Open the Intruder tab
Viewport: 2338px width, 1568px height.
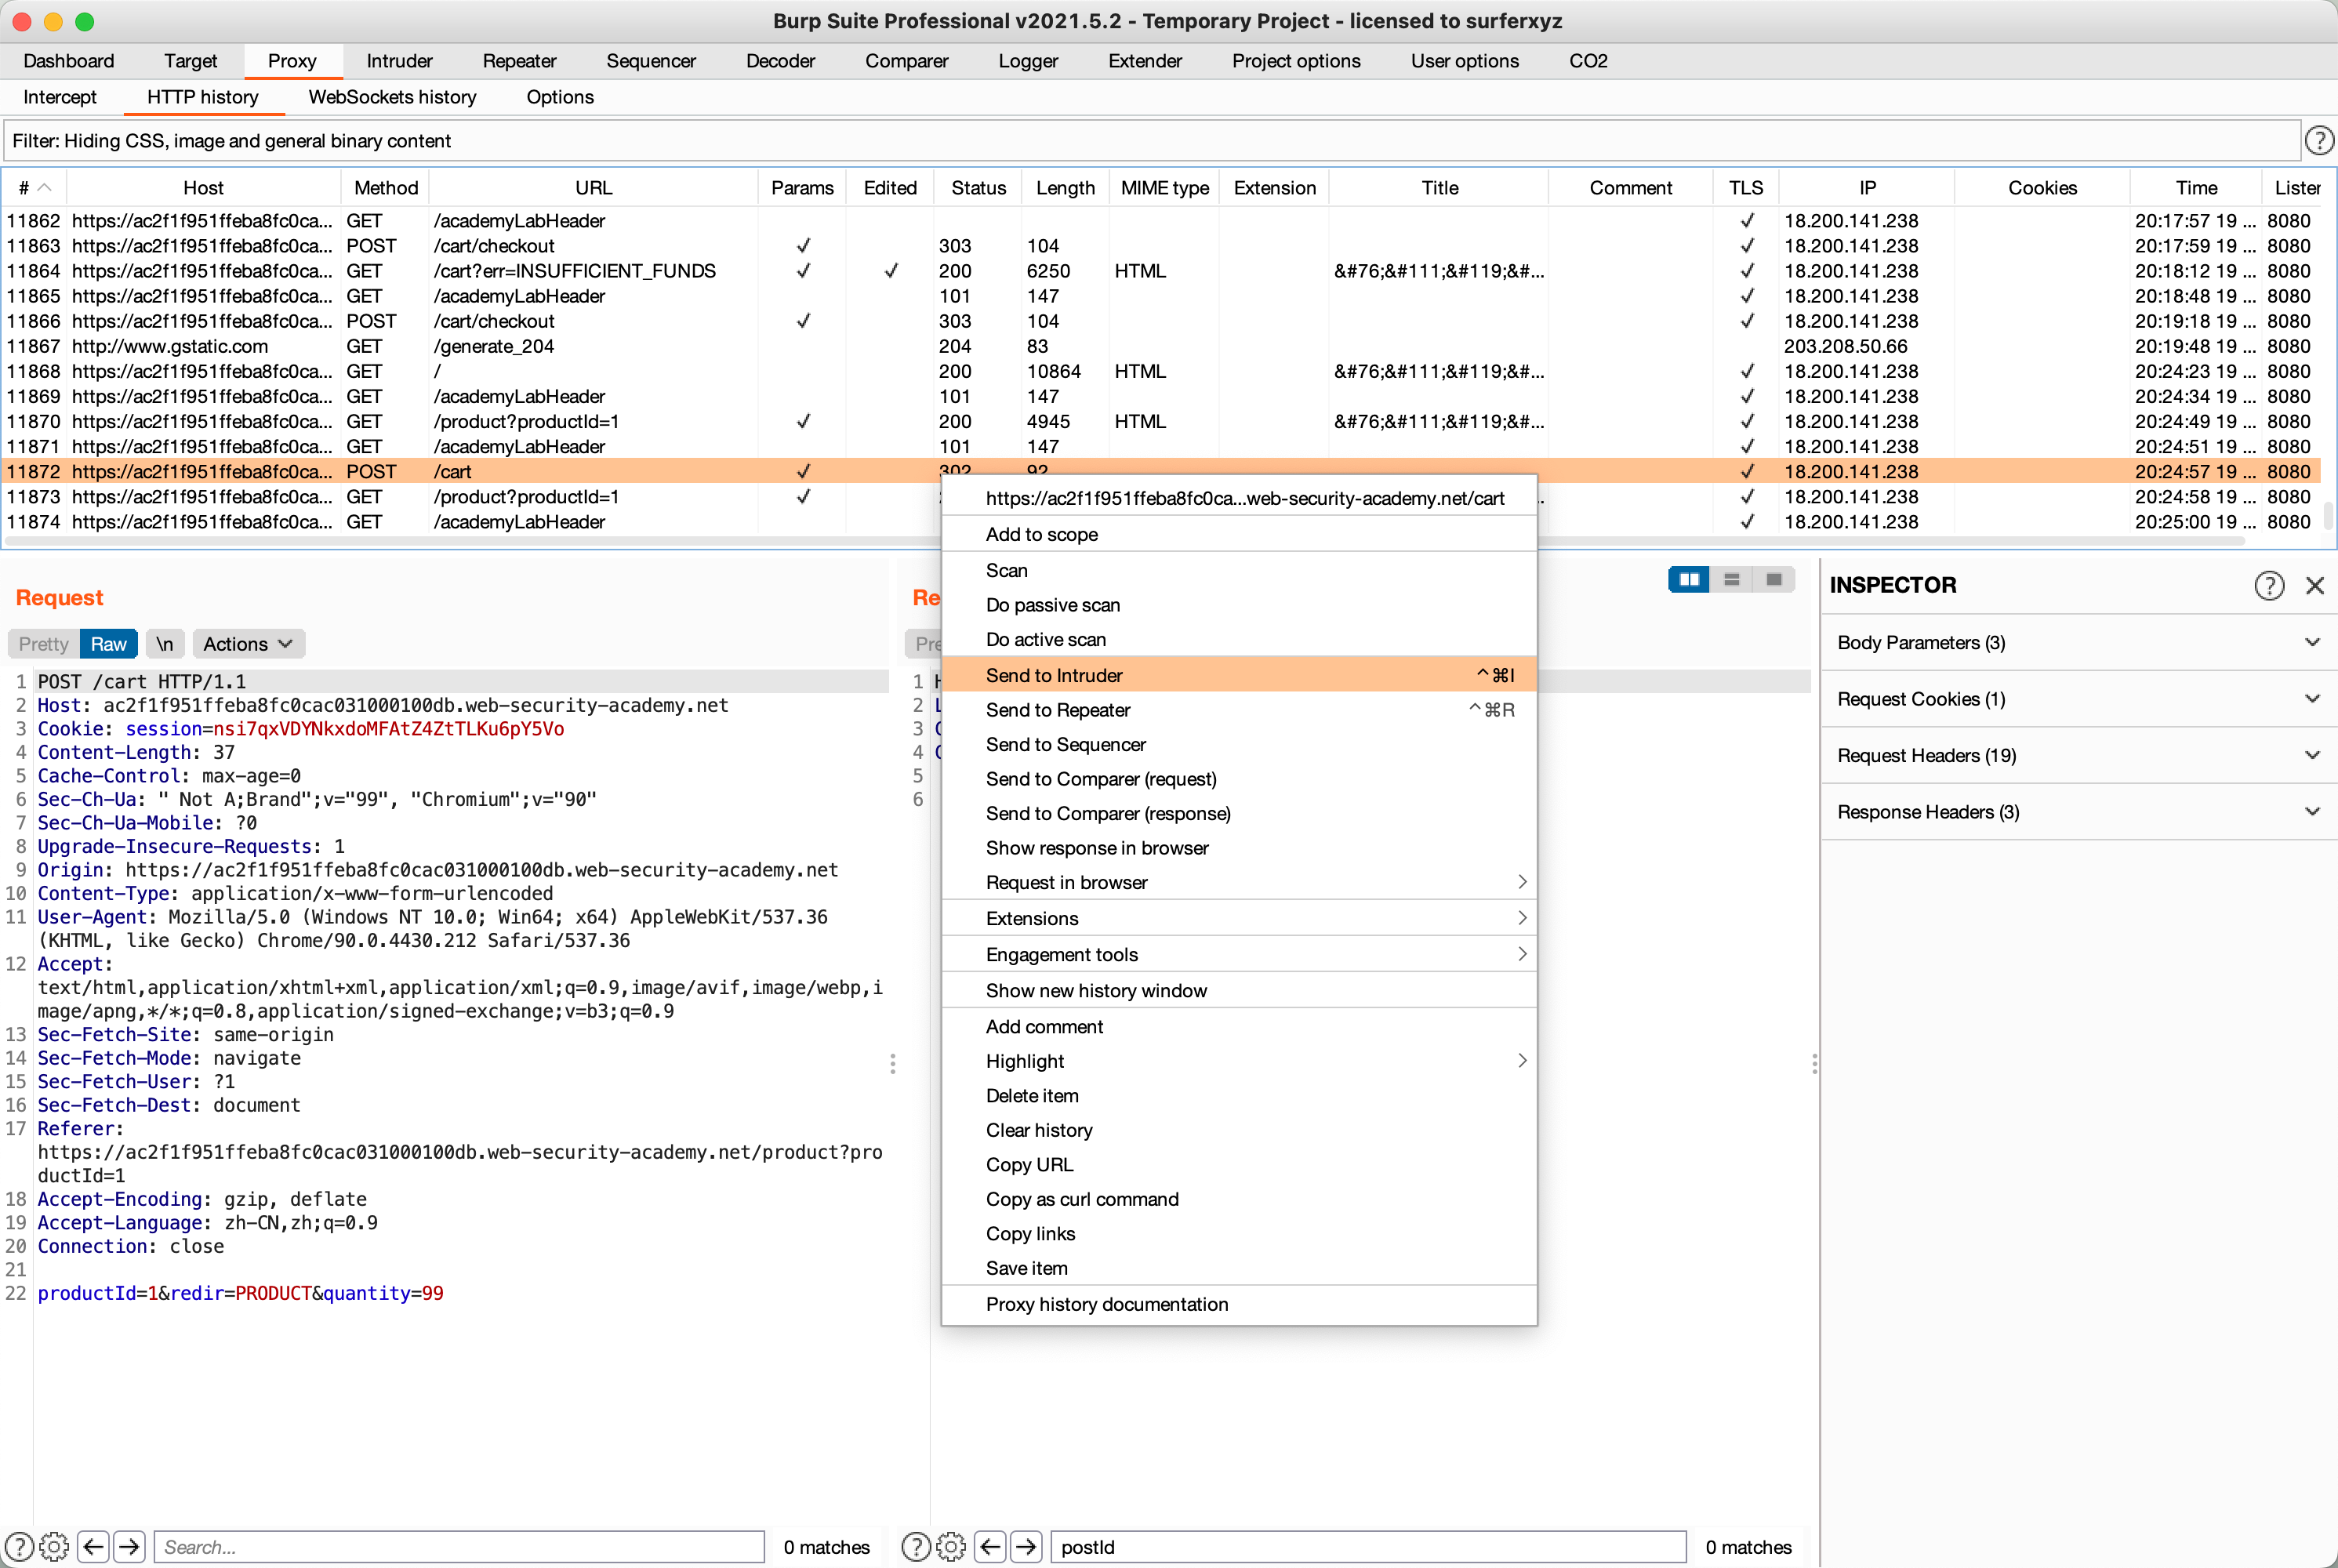pos(399,61)
